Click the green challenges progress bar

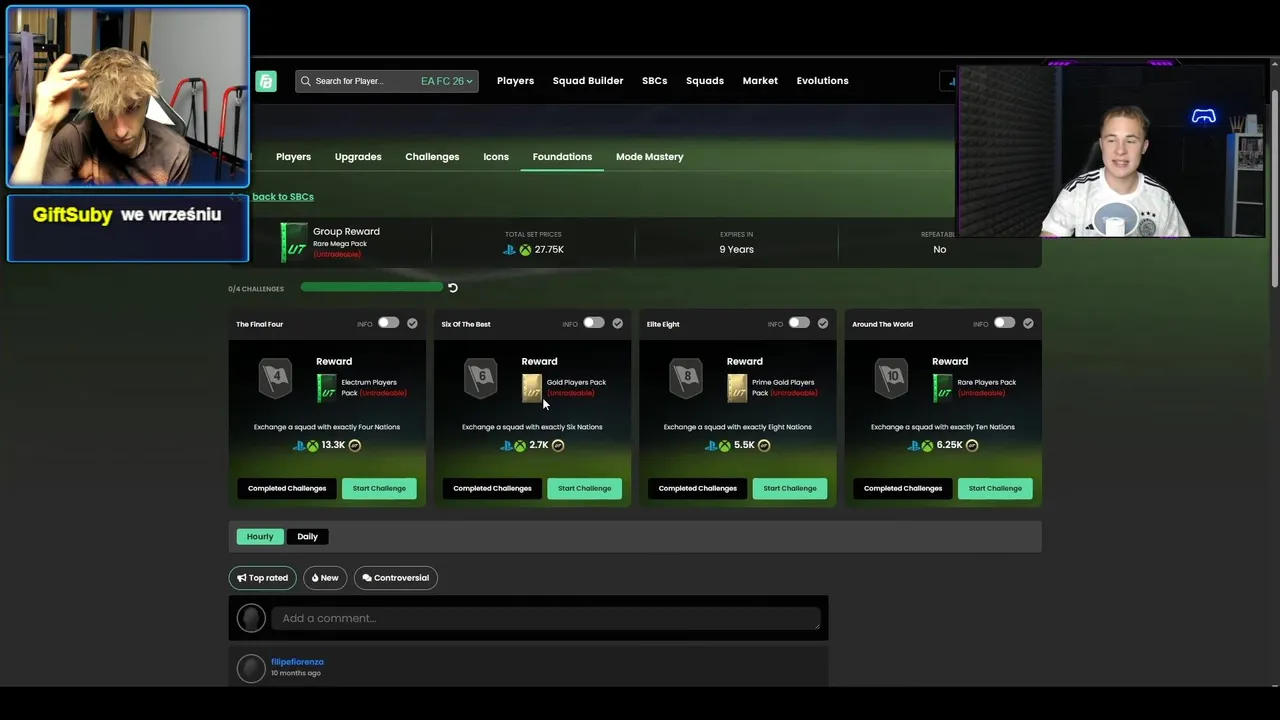tap(371, 288)
